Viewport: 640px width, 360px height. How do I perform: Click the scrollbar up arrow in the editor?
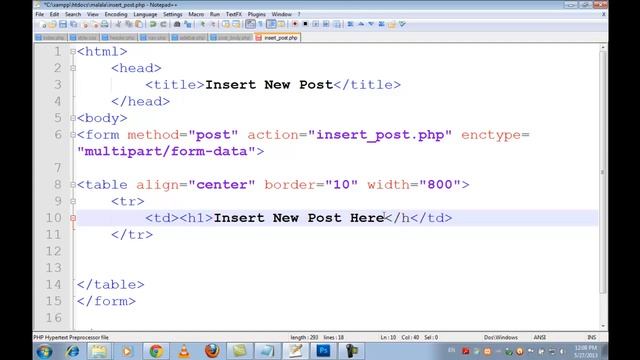pyautogui.click(x=603, y=48)
